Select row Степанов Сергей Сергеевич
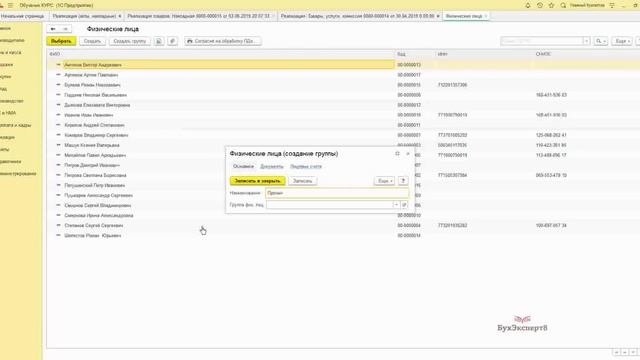The width and height of the screenshot is (640, 360). coord(343,225)
